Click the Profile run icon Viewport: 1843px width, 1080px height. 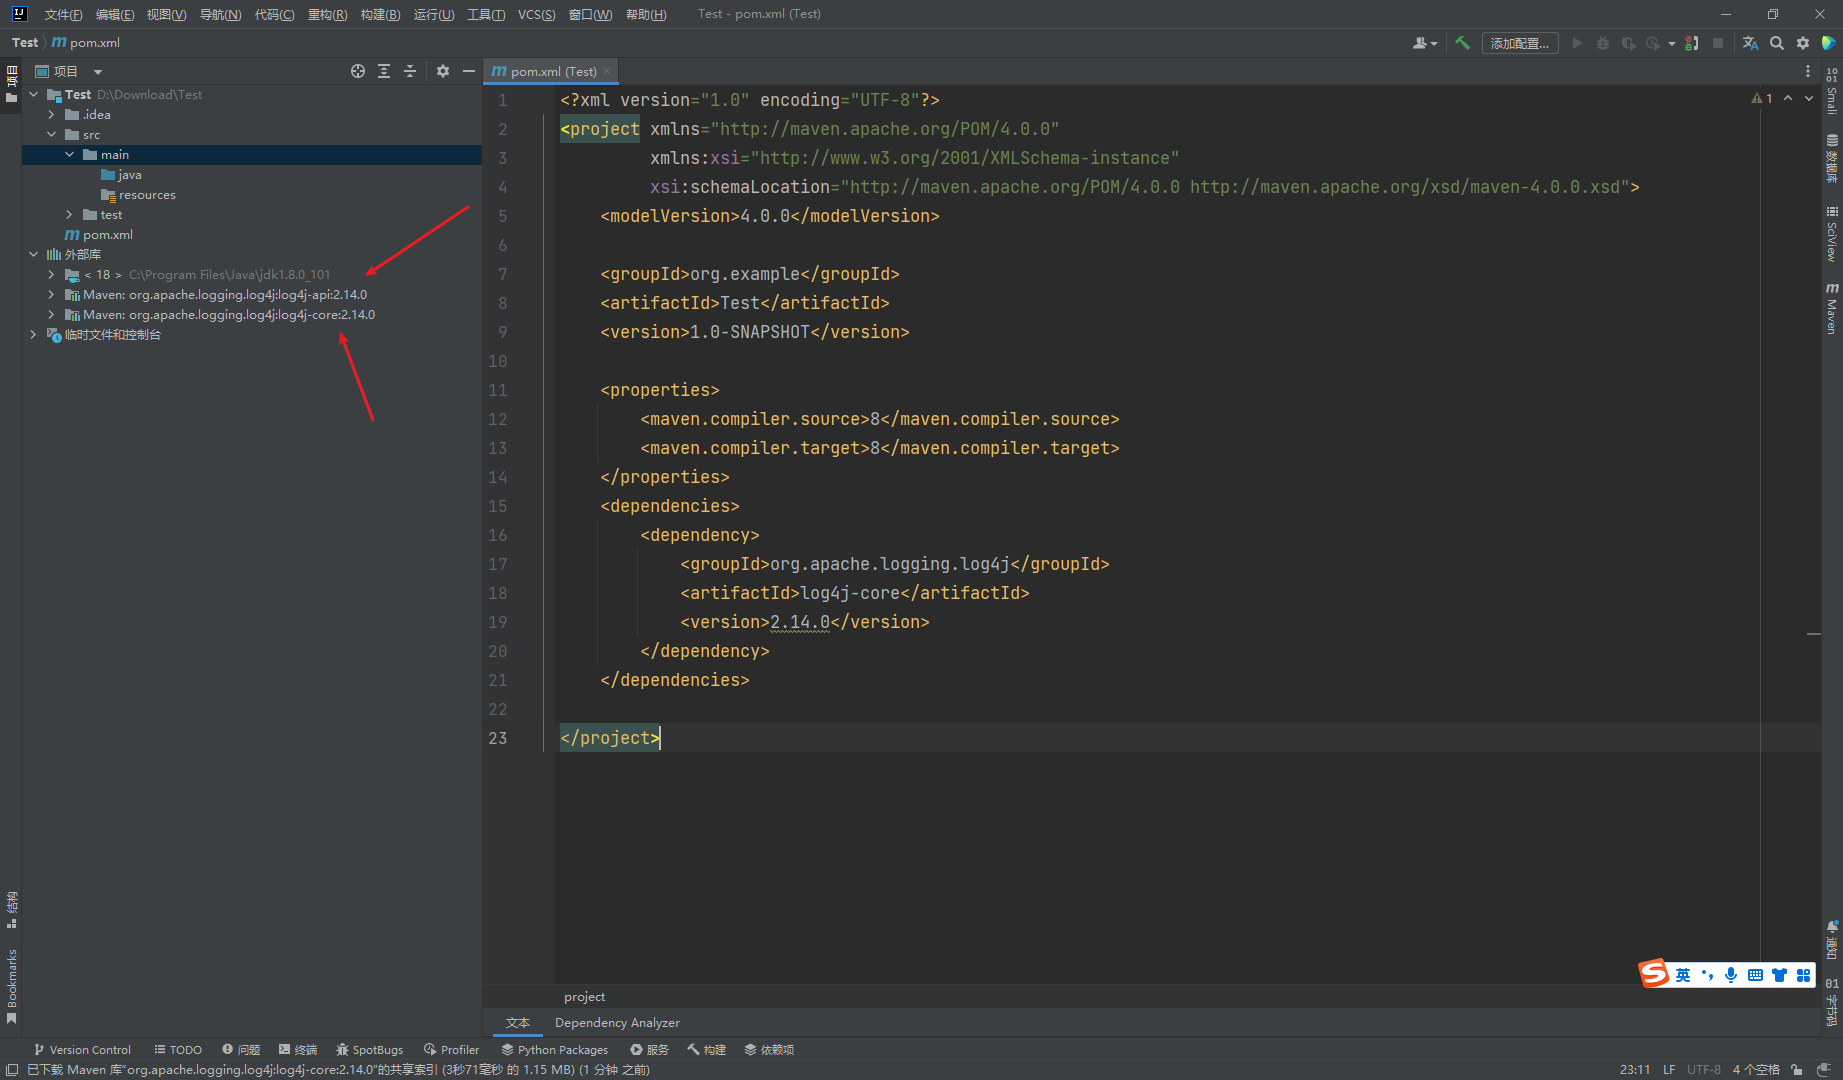(1653, 43)
